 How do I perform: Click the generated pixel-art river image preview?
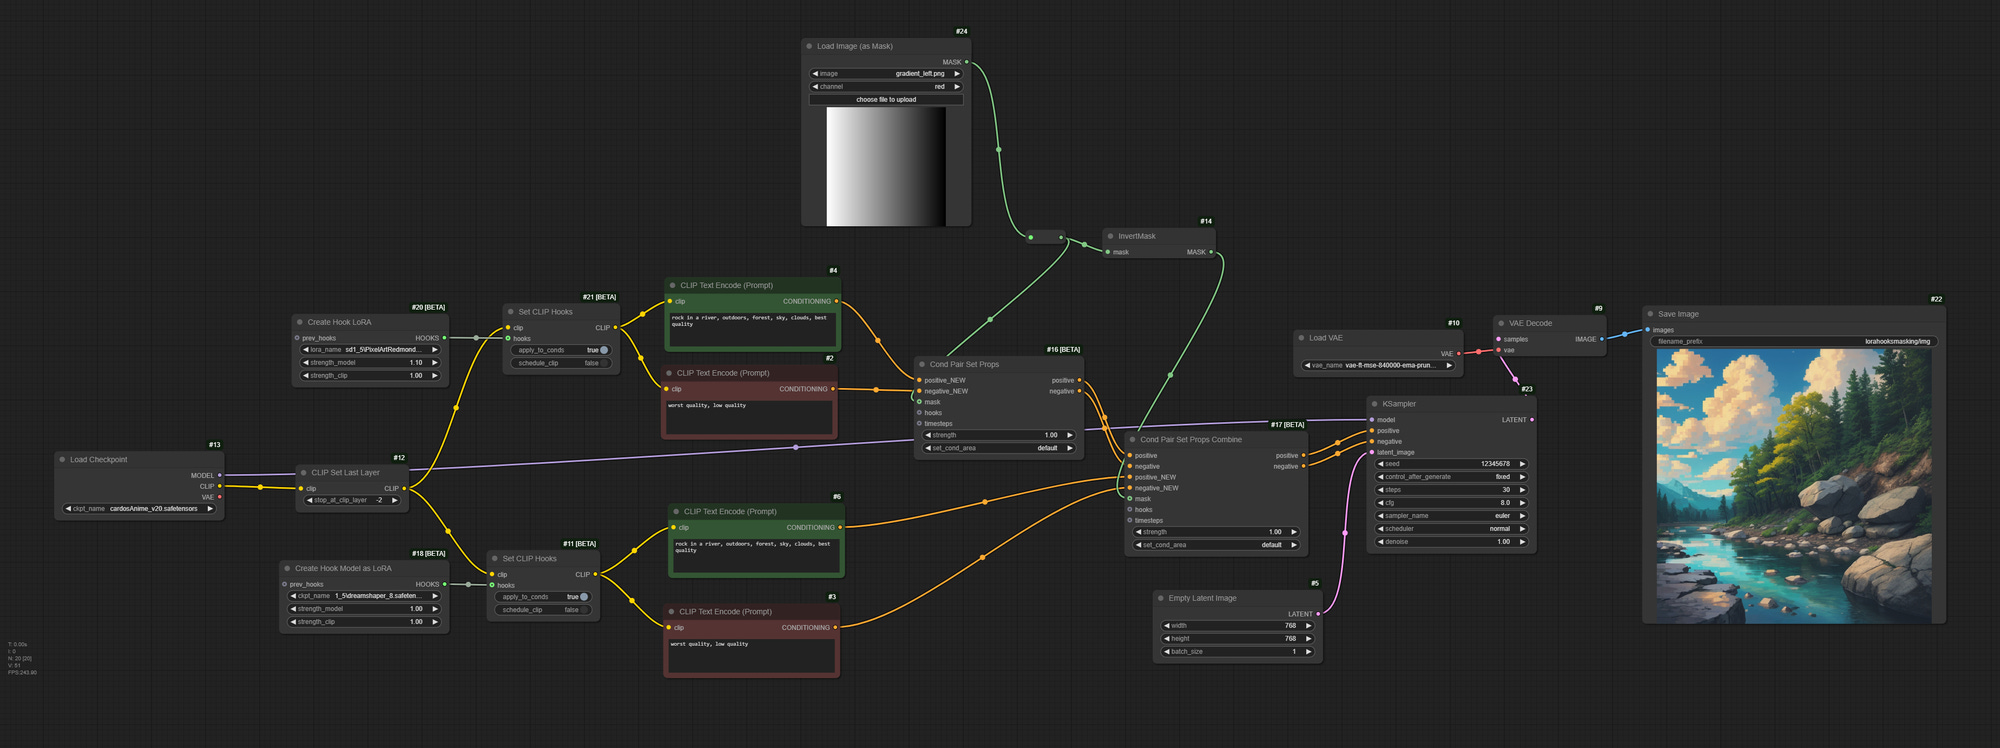coord(1794,486)
